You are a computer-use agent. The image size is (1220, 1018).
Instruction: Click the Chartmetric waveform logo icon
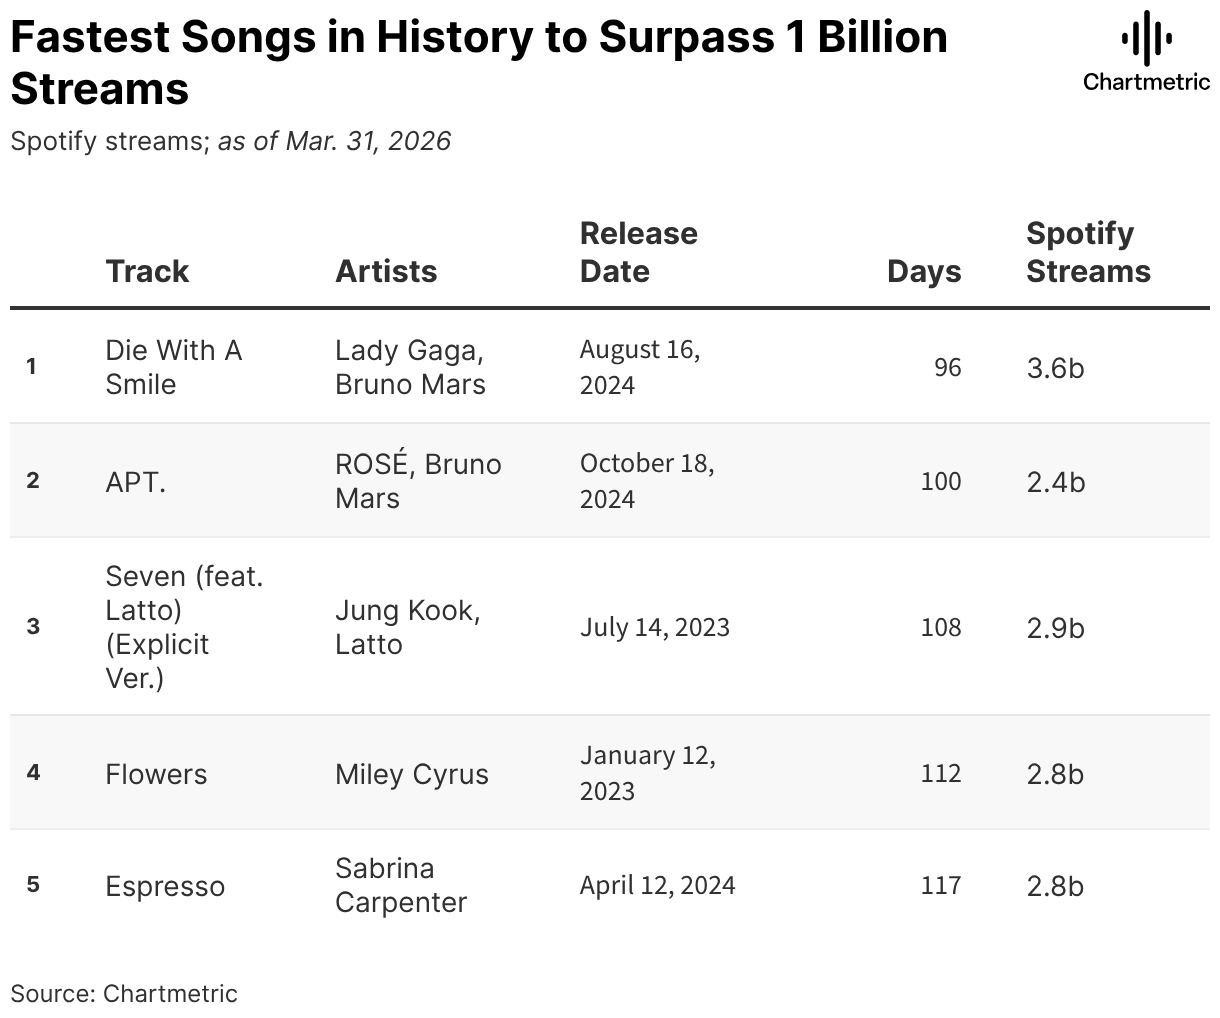click(x=1146, y=39)
